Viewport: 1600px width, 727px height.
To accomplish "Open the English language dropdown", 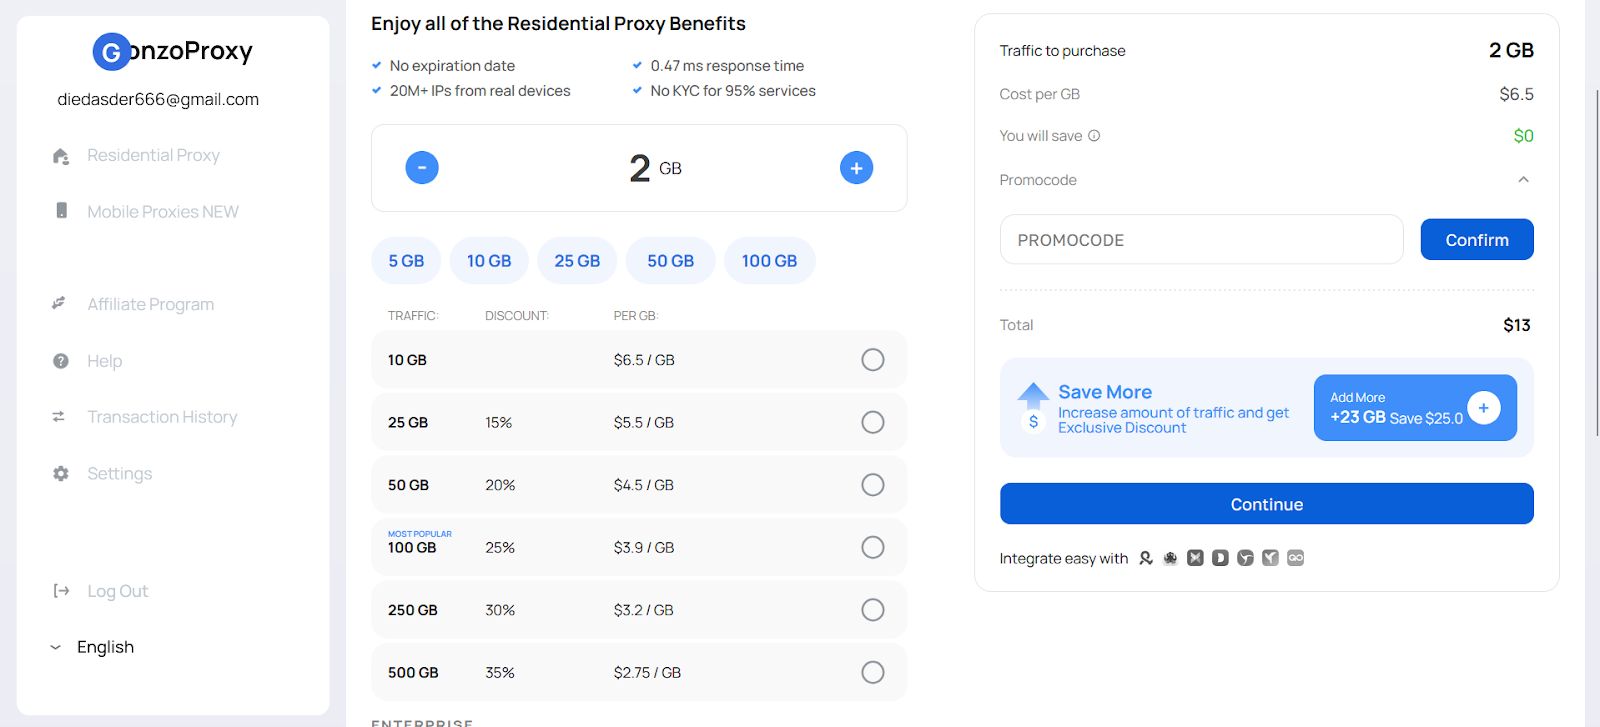I will click(x=92, y=647).
